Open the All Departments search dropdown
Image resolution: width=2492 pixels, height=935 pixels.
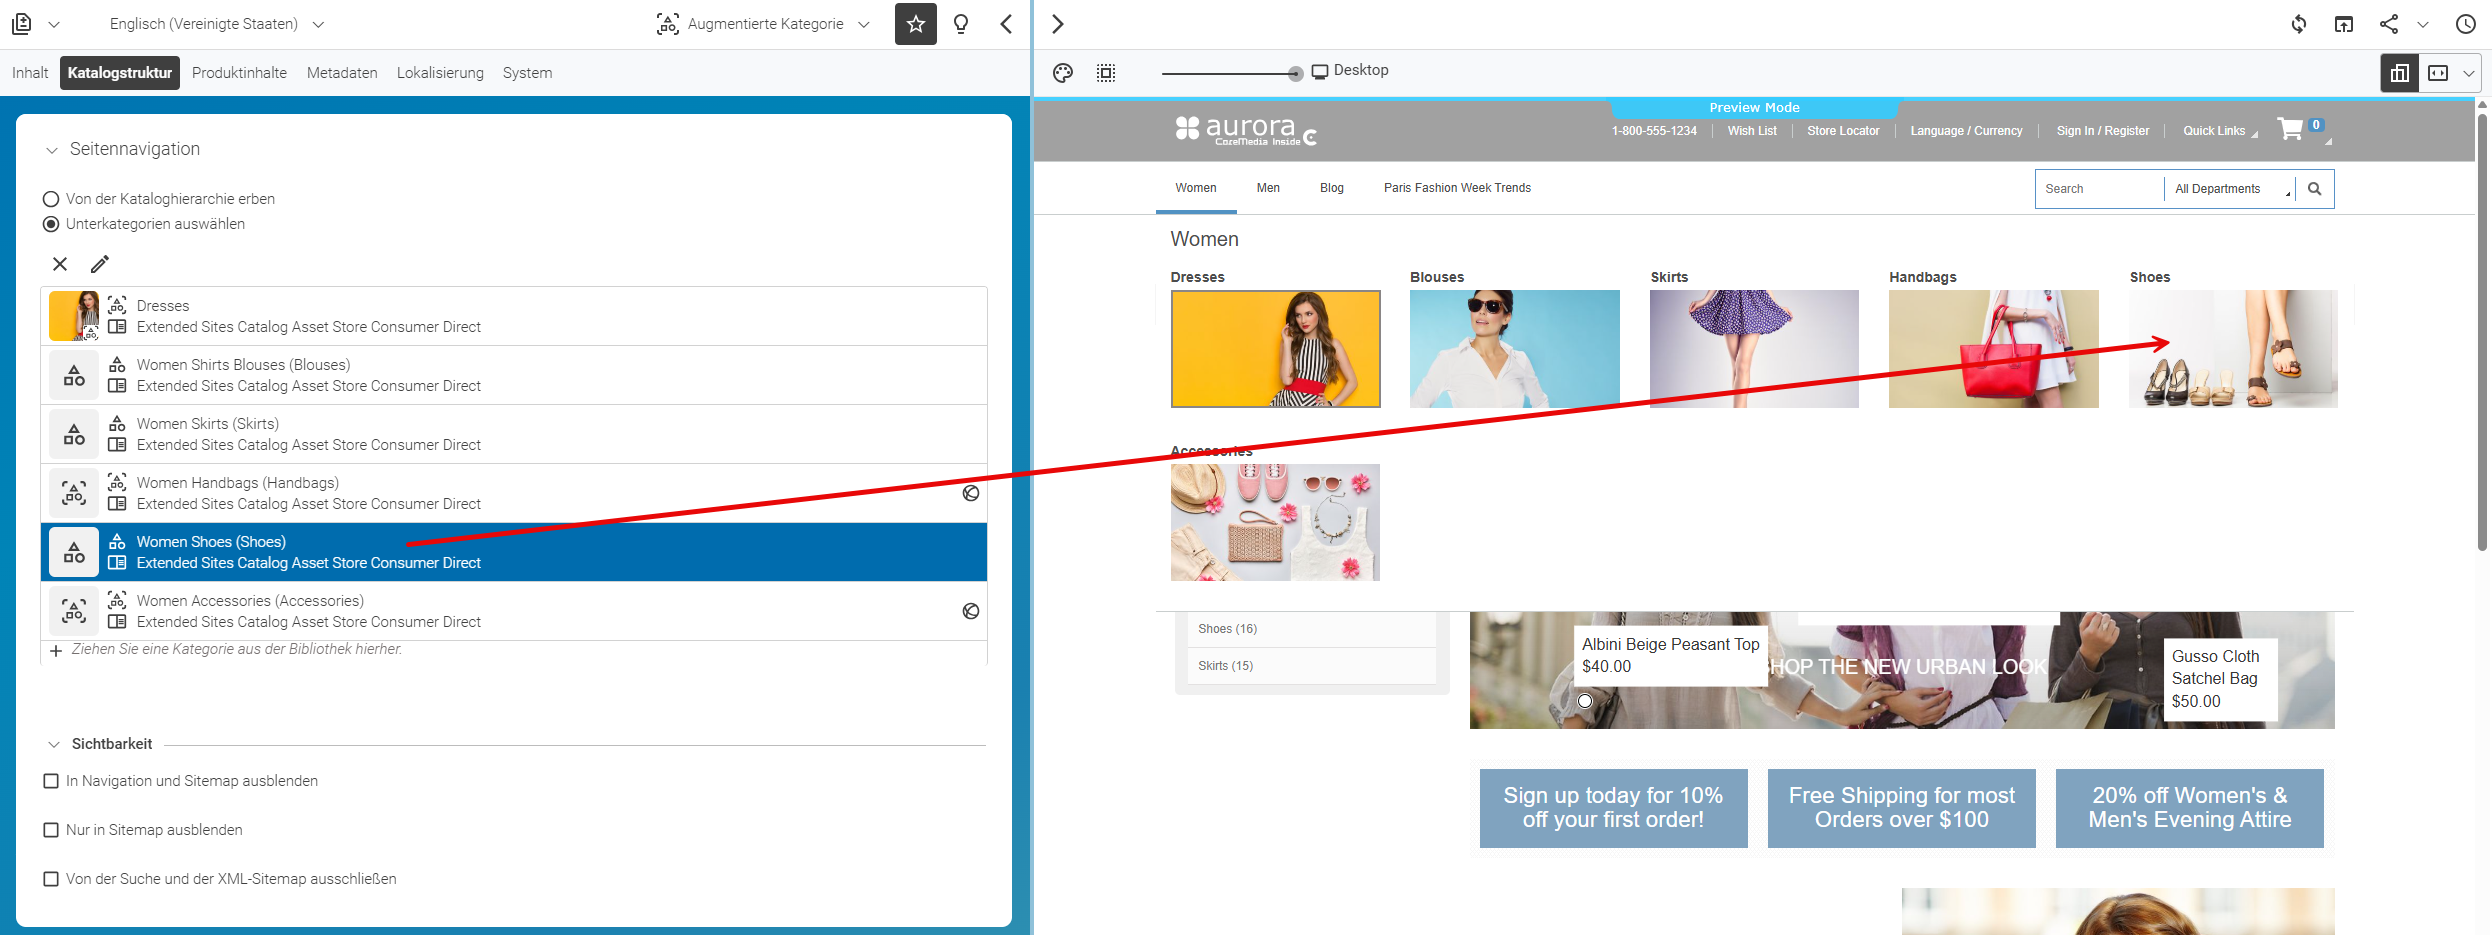click(x=2231, y=189)
